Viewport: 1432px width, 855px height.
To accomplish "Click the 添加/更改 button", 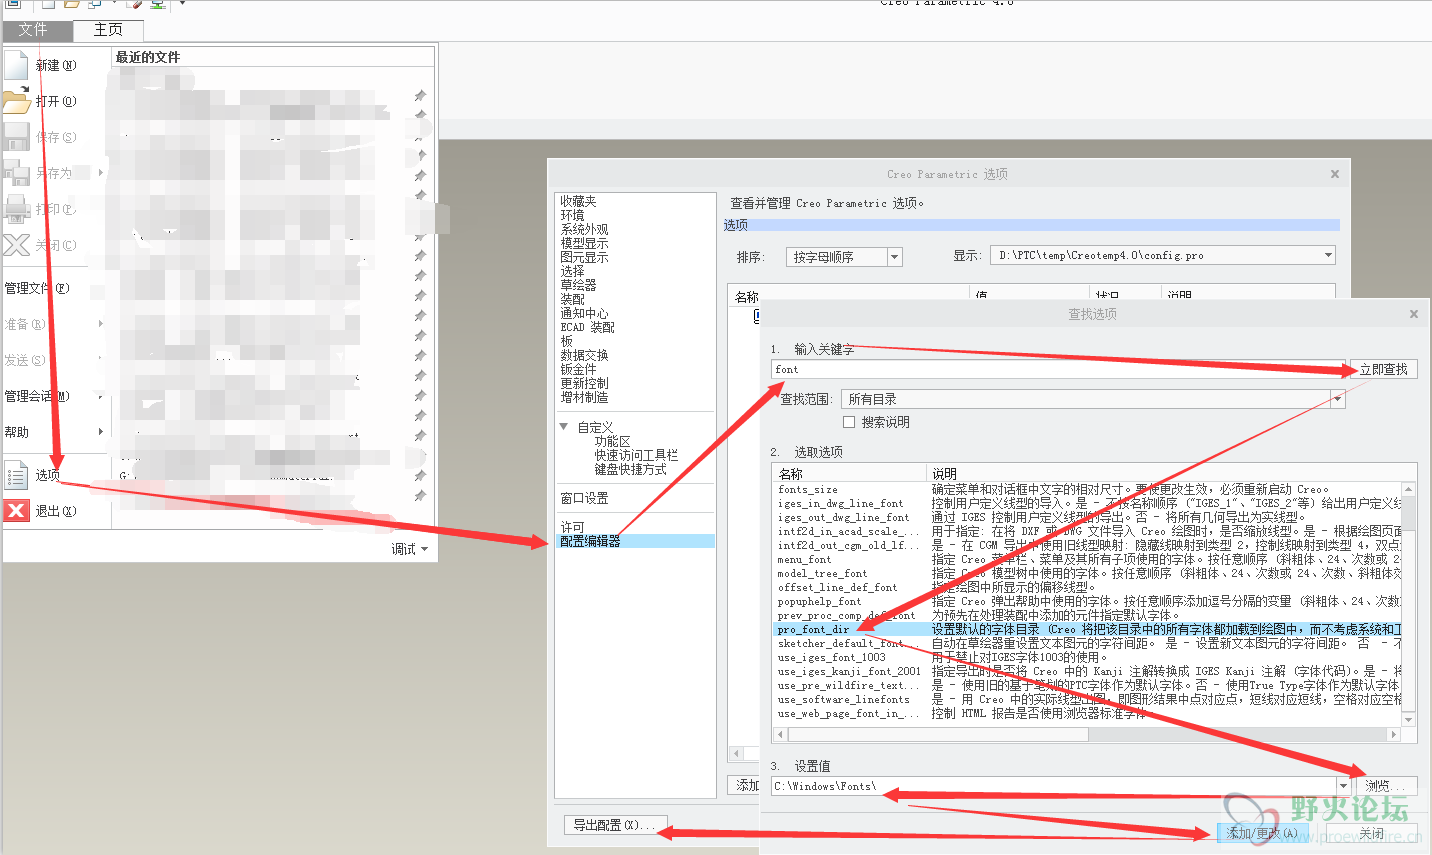I will [x=1262, y=833].
